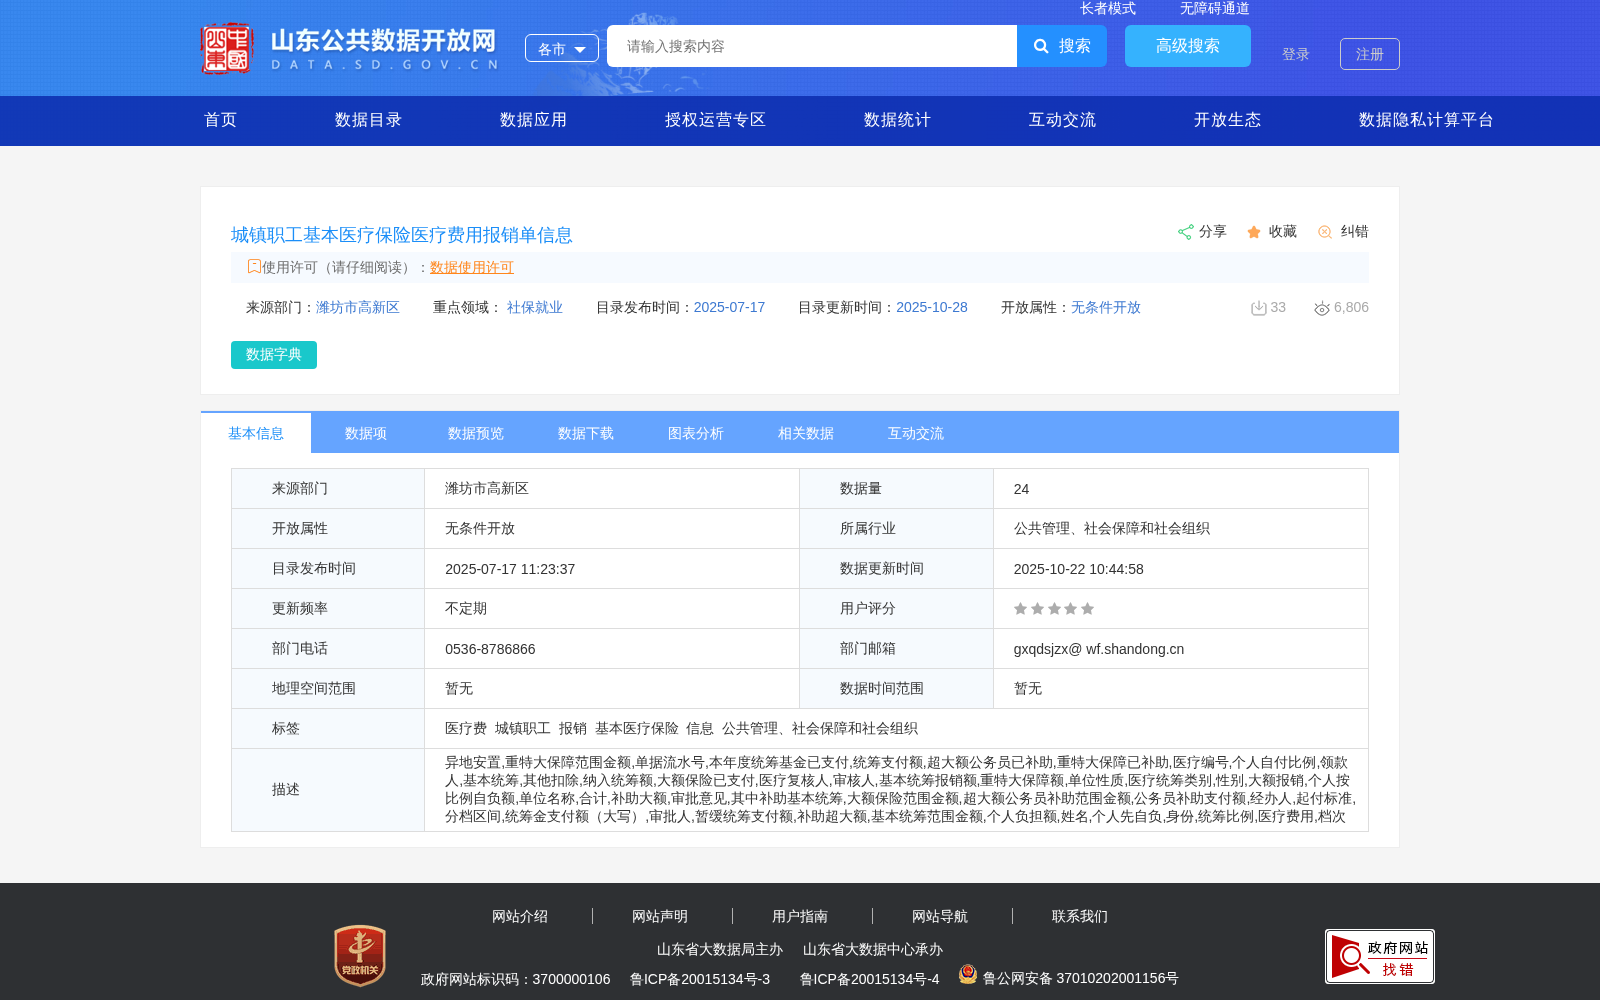
Task: Click the 医疗费 tag
Action: pos(466,729)
